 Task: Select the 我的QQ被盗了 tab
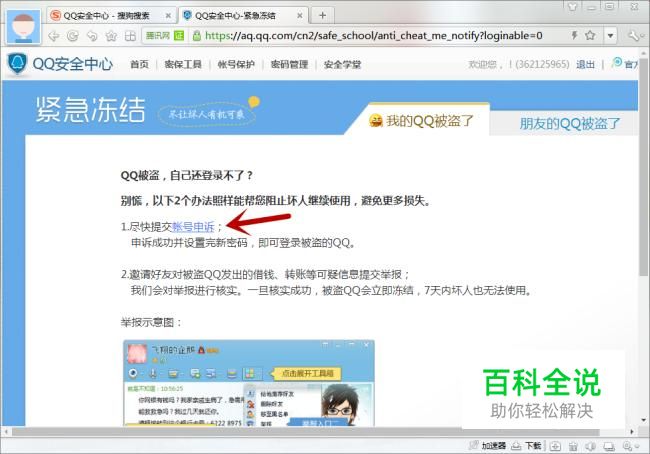(421, 121)
